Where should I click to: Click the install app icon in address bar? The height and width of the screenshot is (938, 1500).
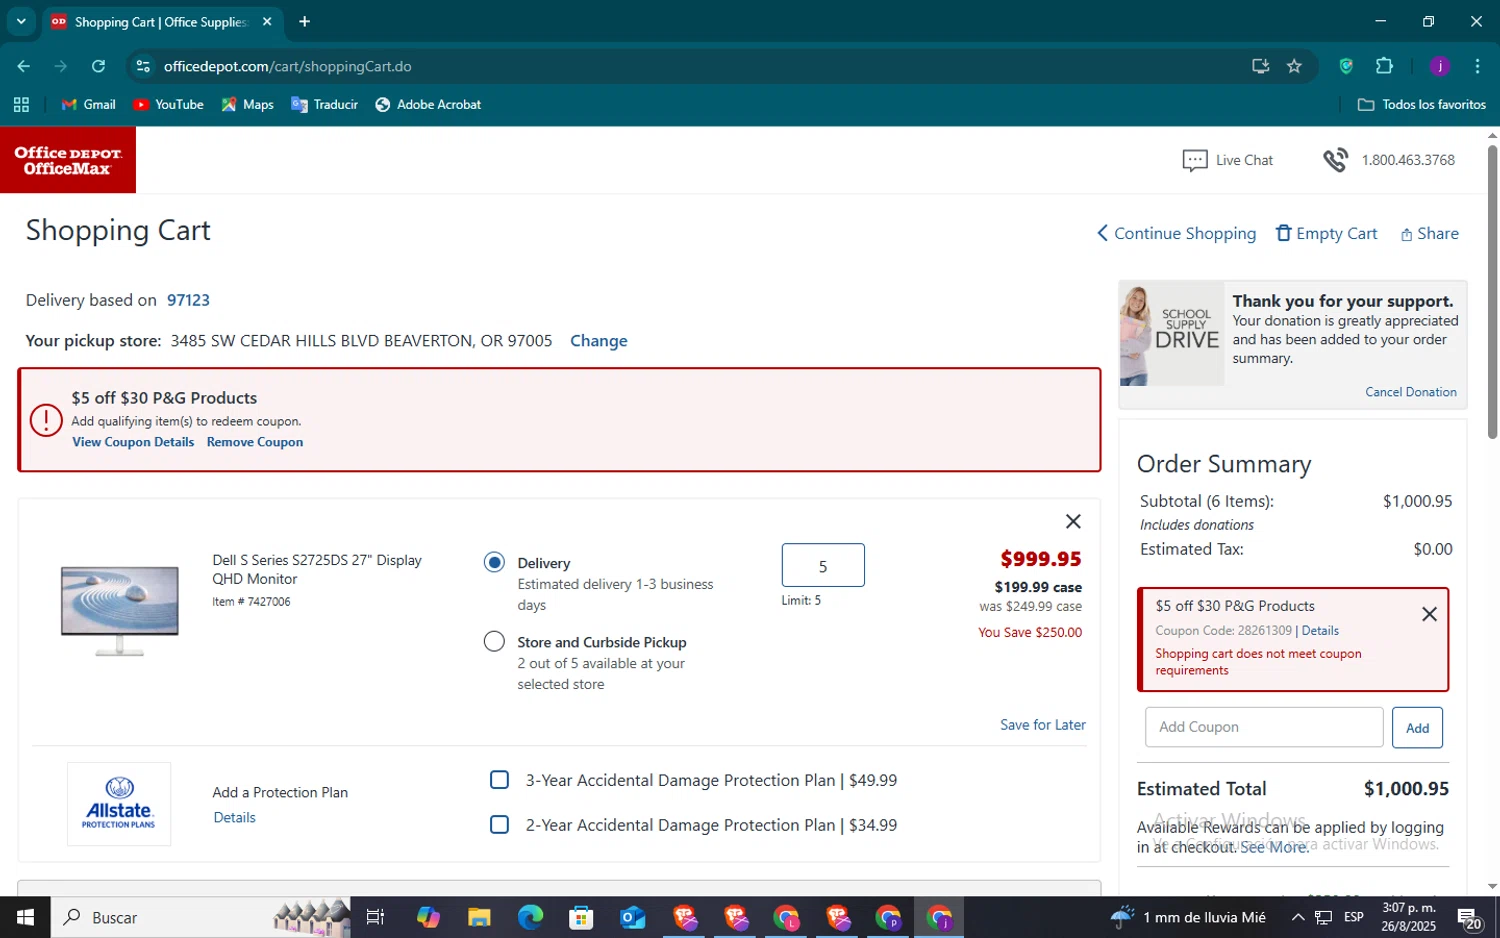click(x=1260, y=66)
